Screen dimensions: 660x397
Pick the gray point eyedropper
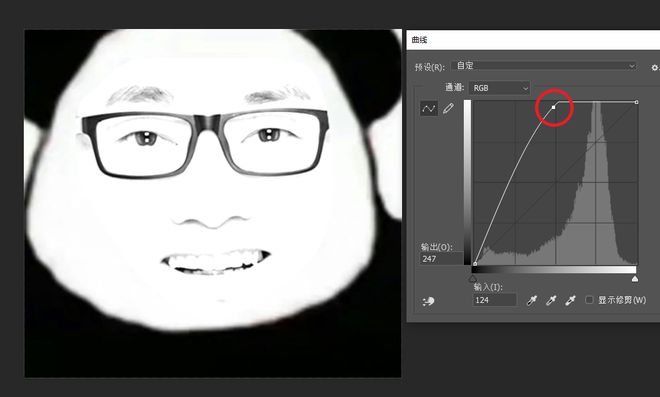[551, 300]
